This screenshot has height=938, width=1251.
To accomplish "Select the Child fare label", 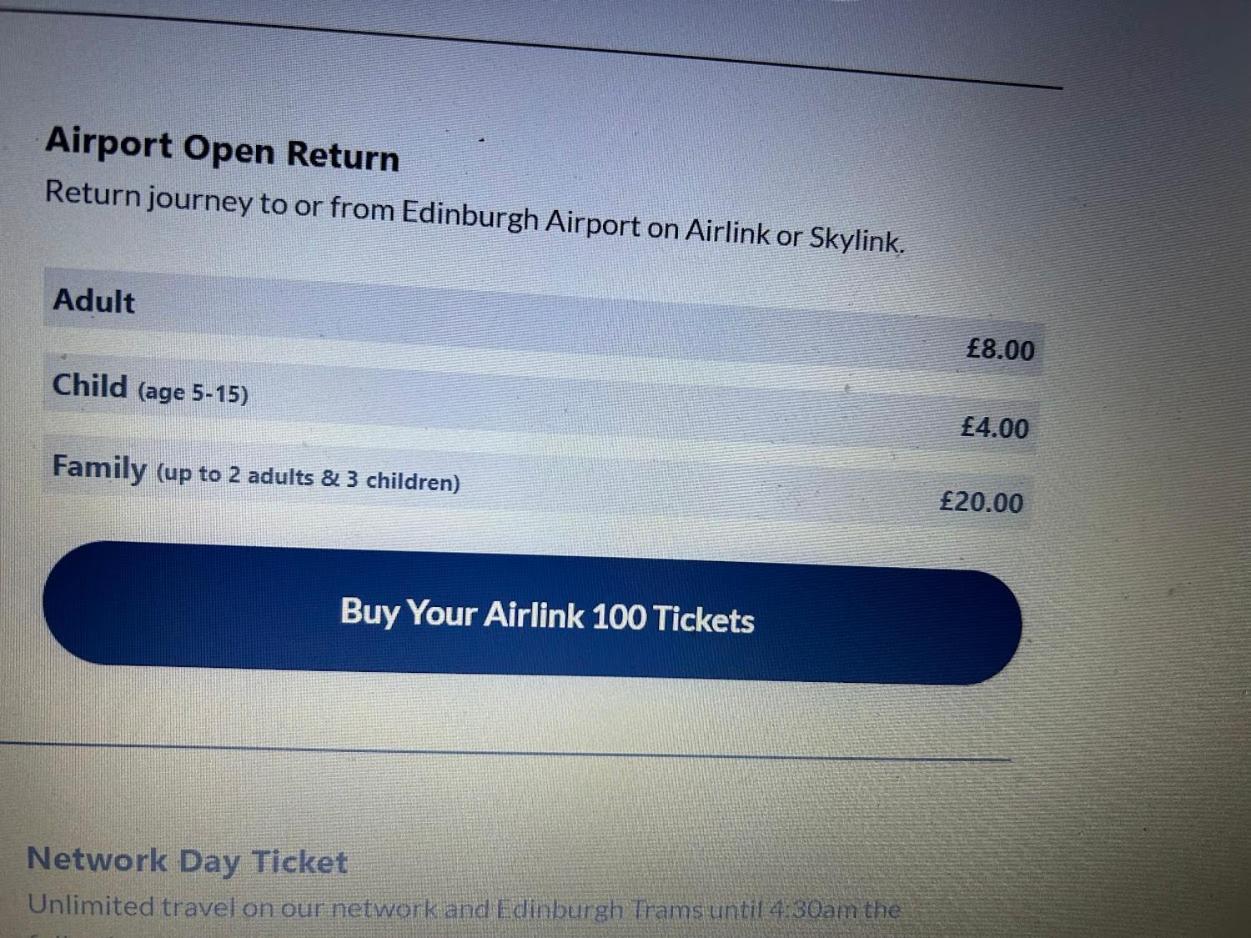I will [x=90, y=386].
